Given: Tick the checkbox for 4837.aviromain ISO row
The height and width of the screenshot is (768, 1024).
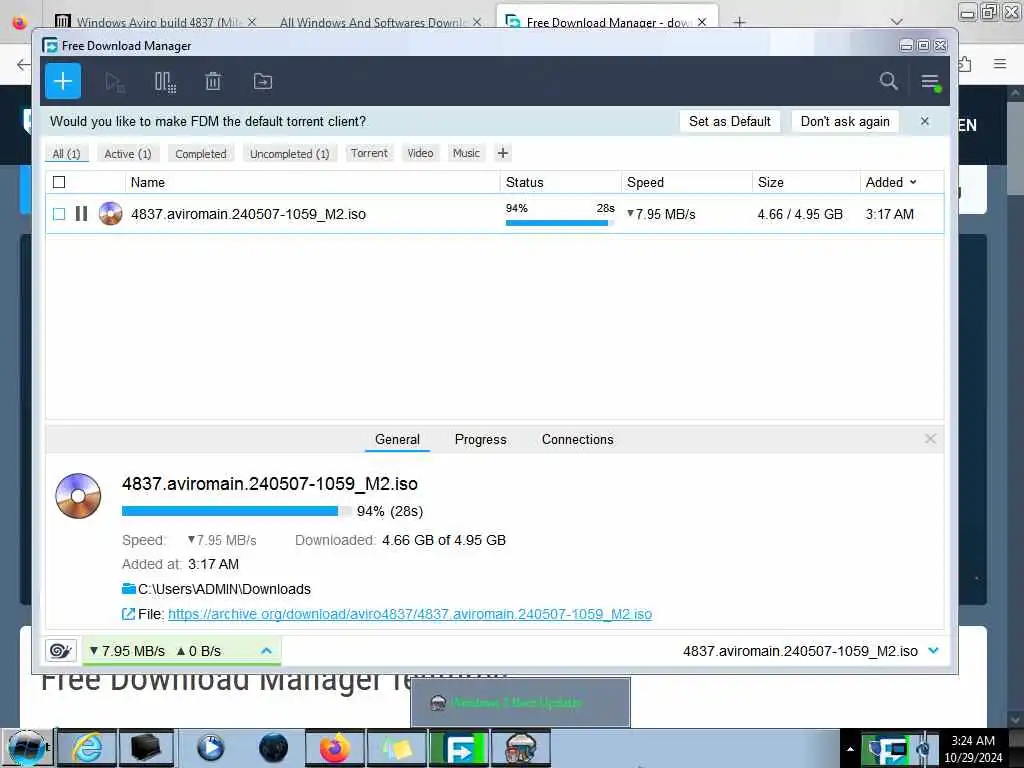Looking at the screenshot, I should click(59, 214).
